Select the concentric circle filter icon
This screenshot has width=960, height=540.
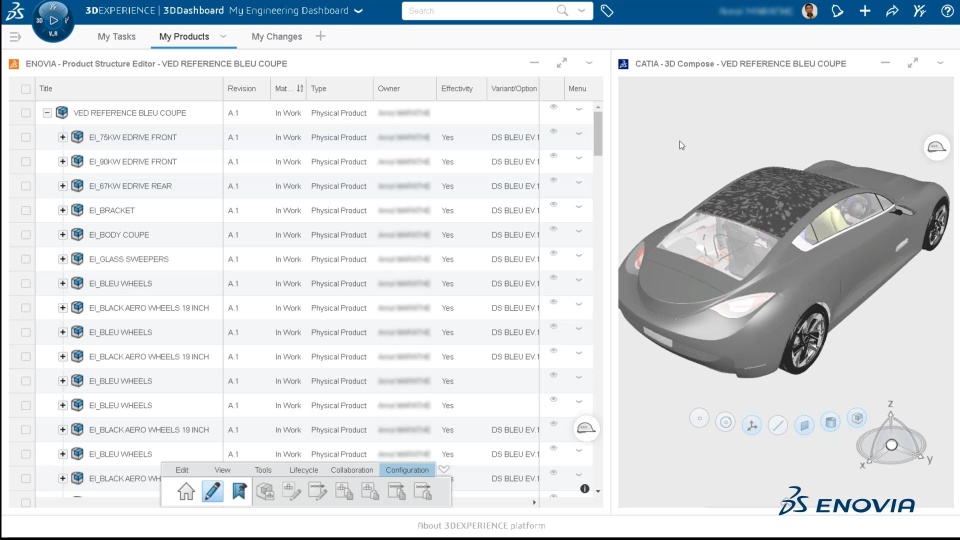point(726,422)
